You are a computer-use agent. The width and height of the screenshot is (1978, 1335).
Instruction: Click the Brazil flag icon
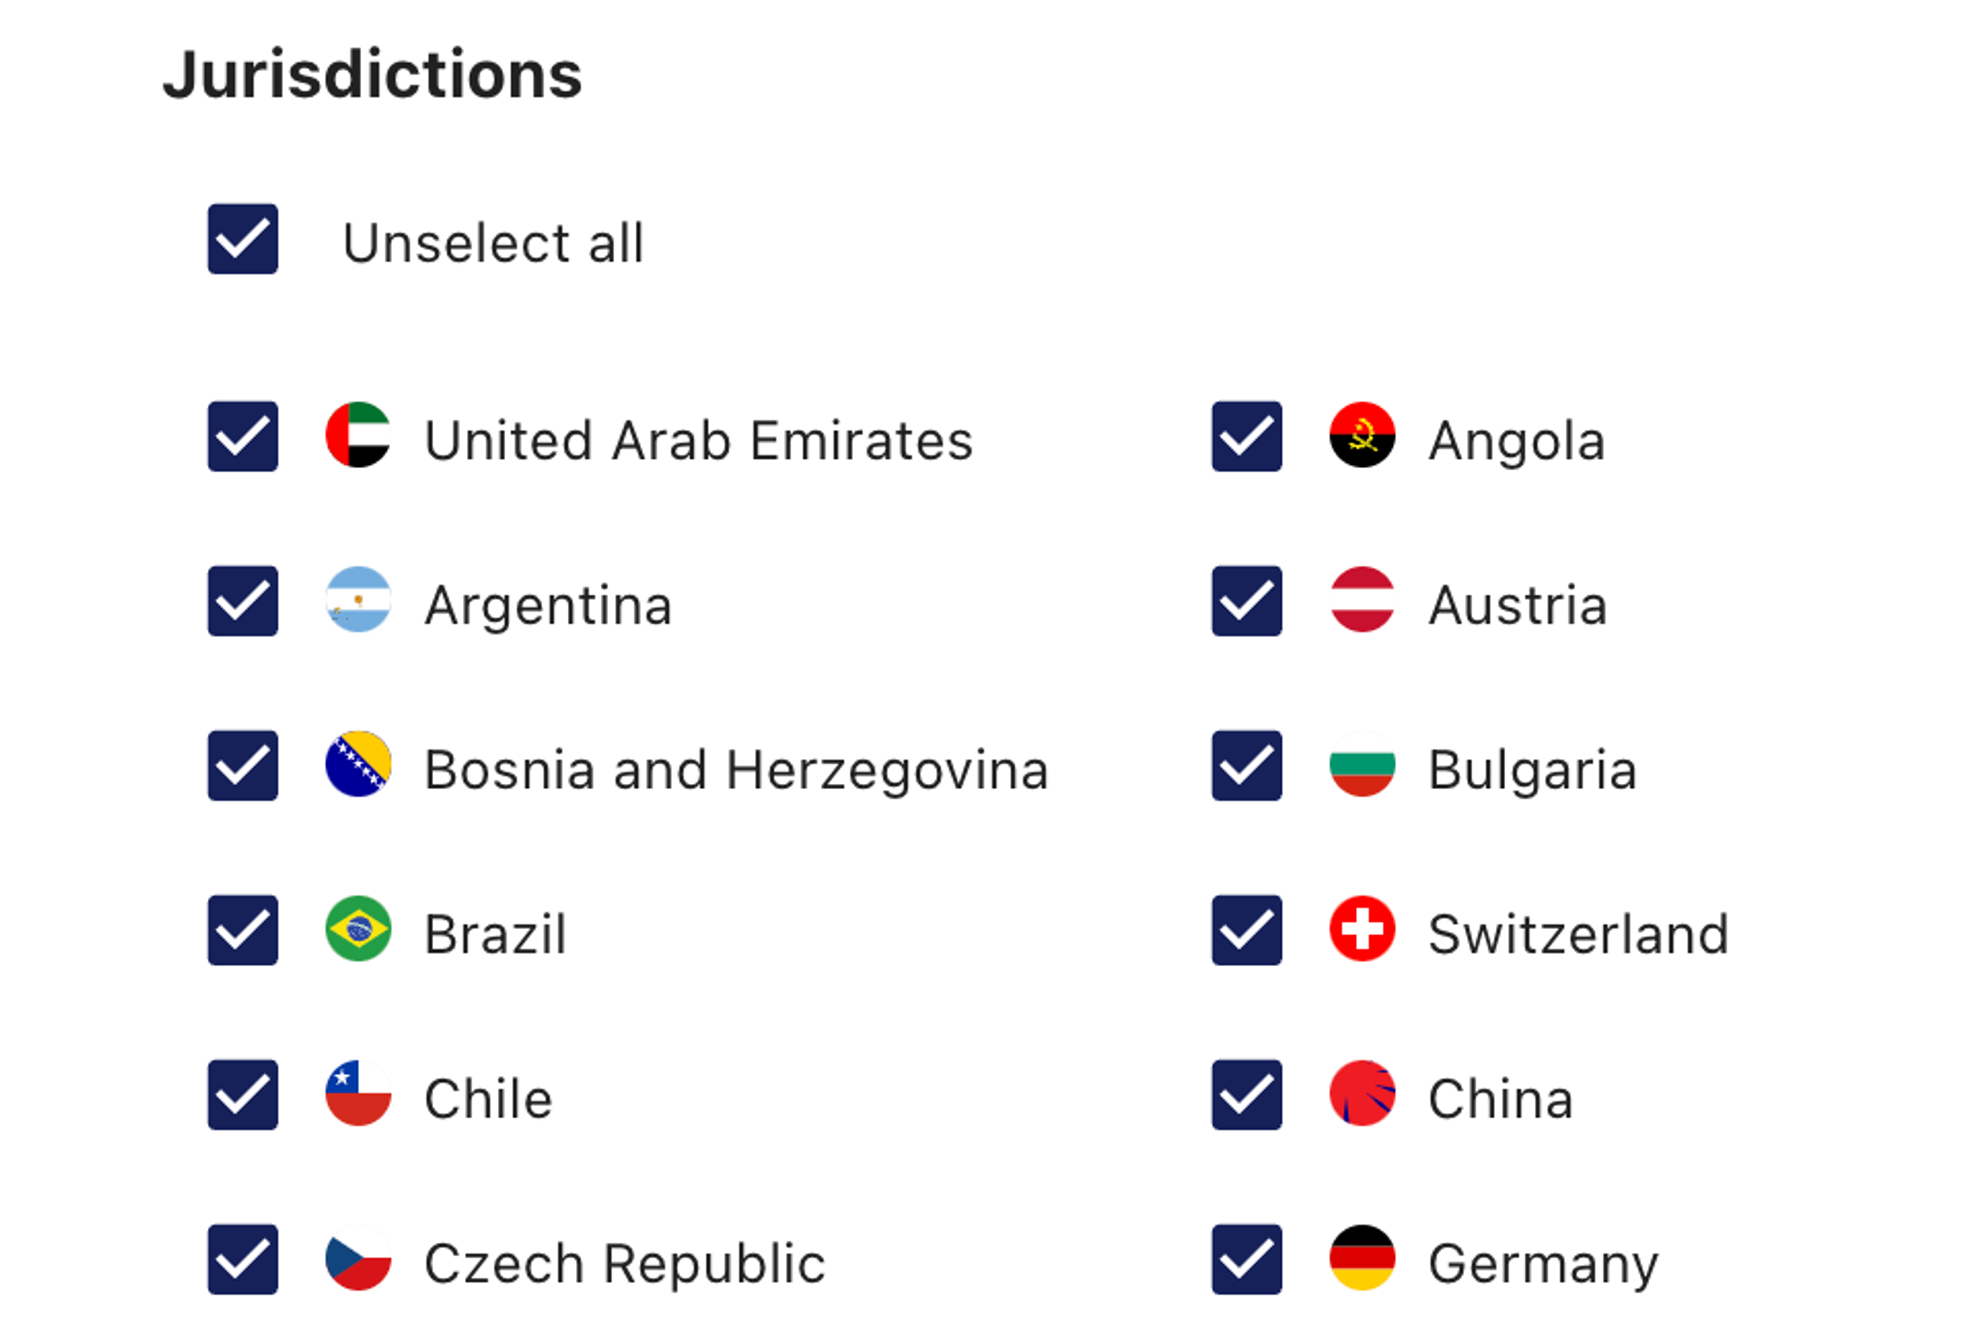pyautogui.click(x=358, y=929)
